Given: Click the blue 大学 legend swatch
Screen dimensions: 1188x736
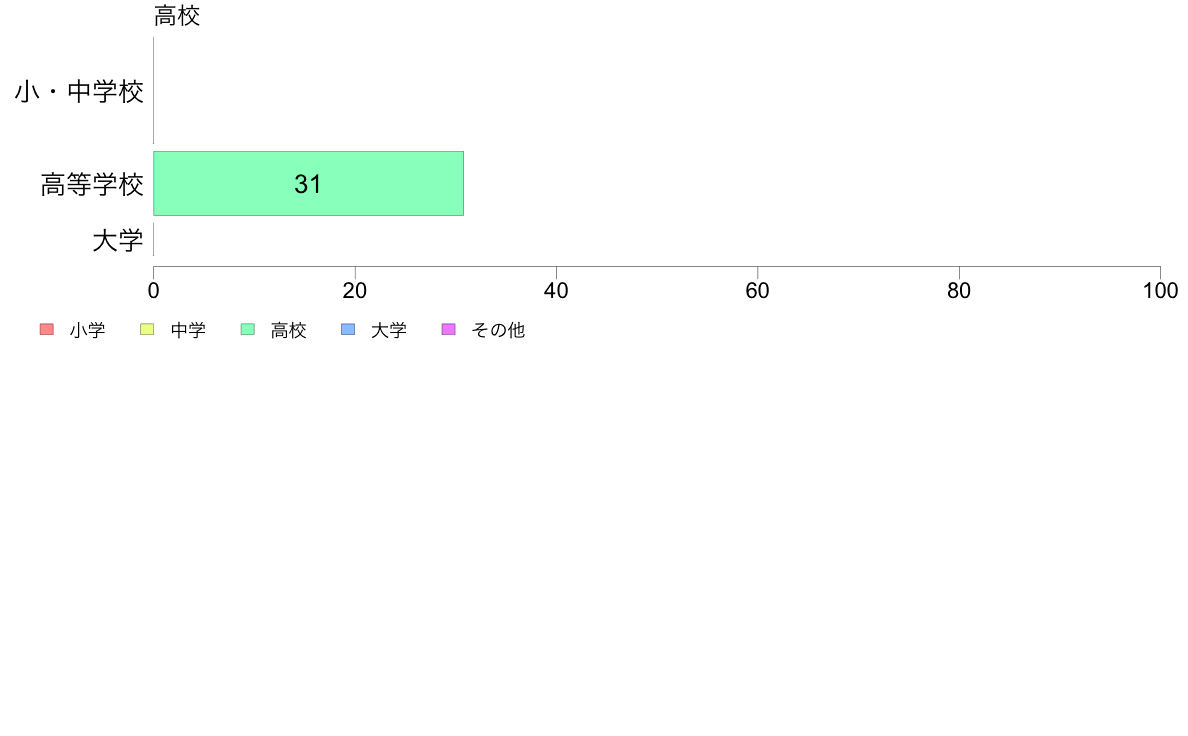Looking at the screenshot, I should (348, 329).
